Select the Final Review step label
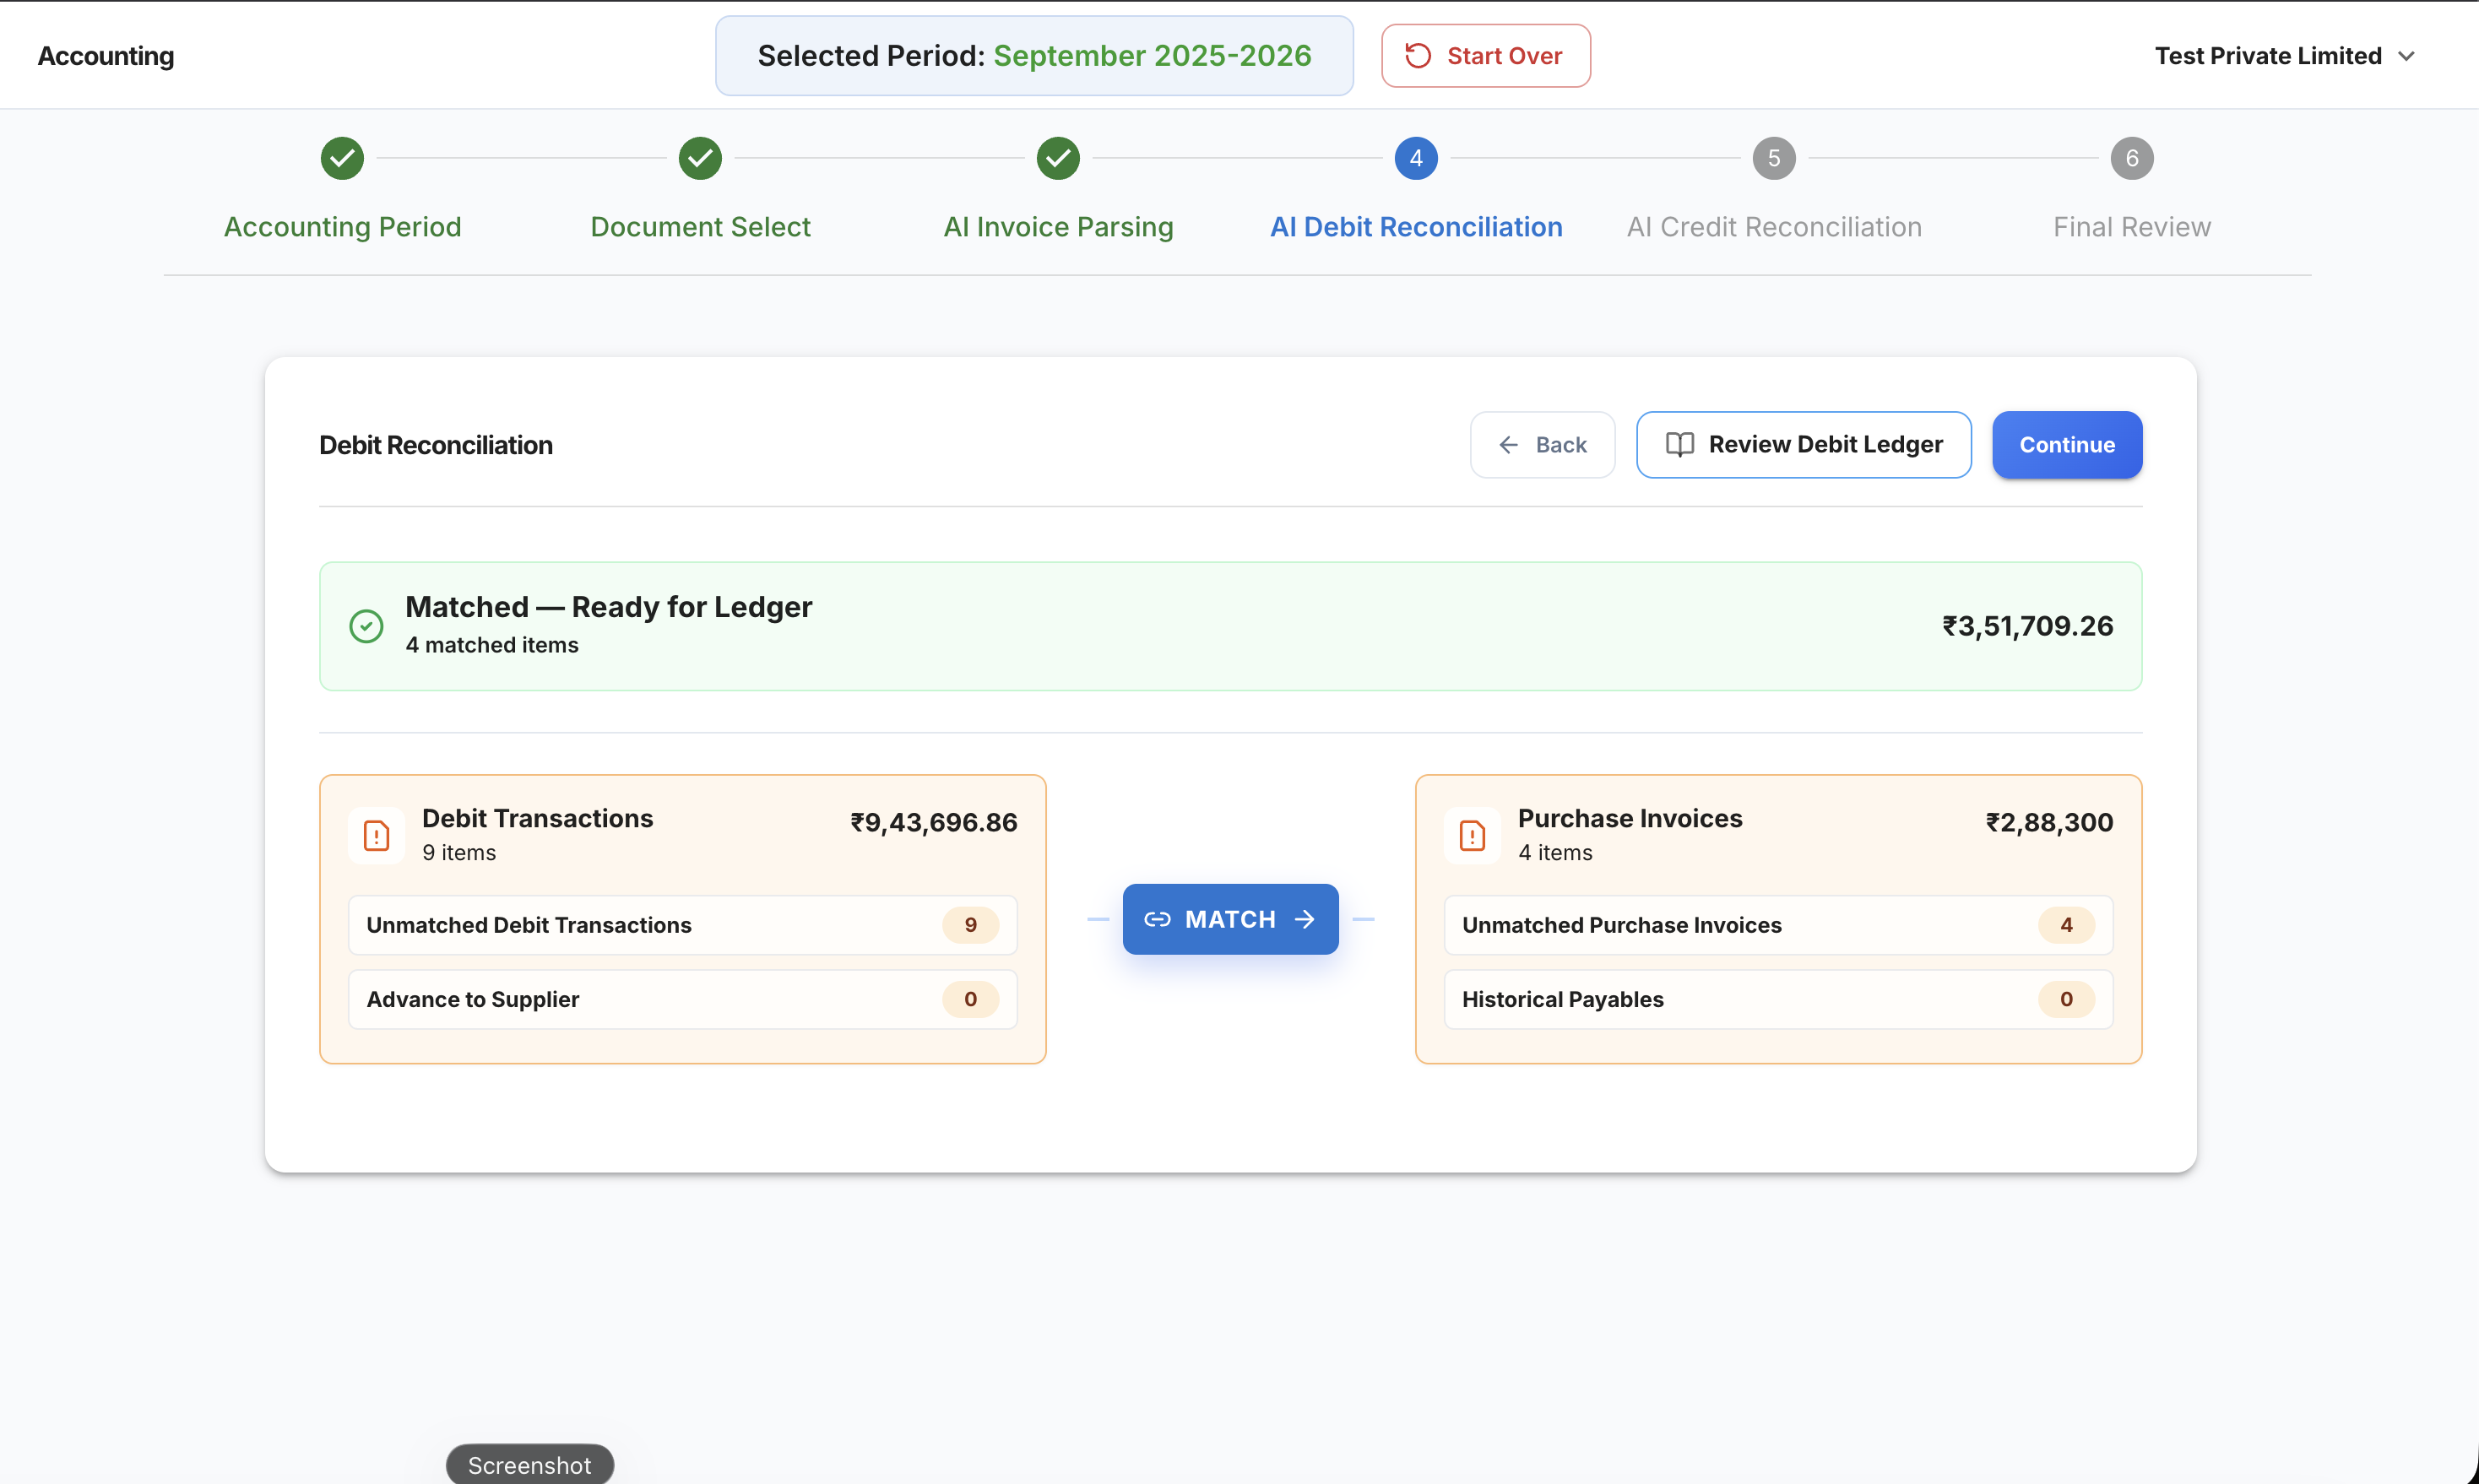2479x1484 pixels. pyautogui.click(x=2132, y=227)
